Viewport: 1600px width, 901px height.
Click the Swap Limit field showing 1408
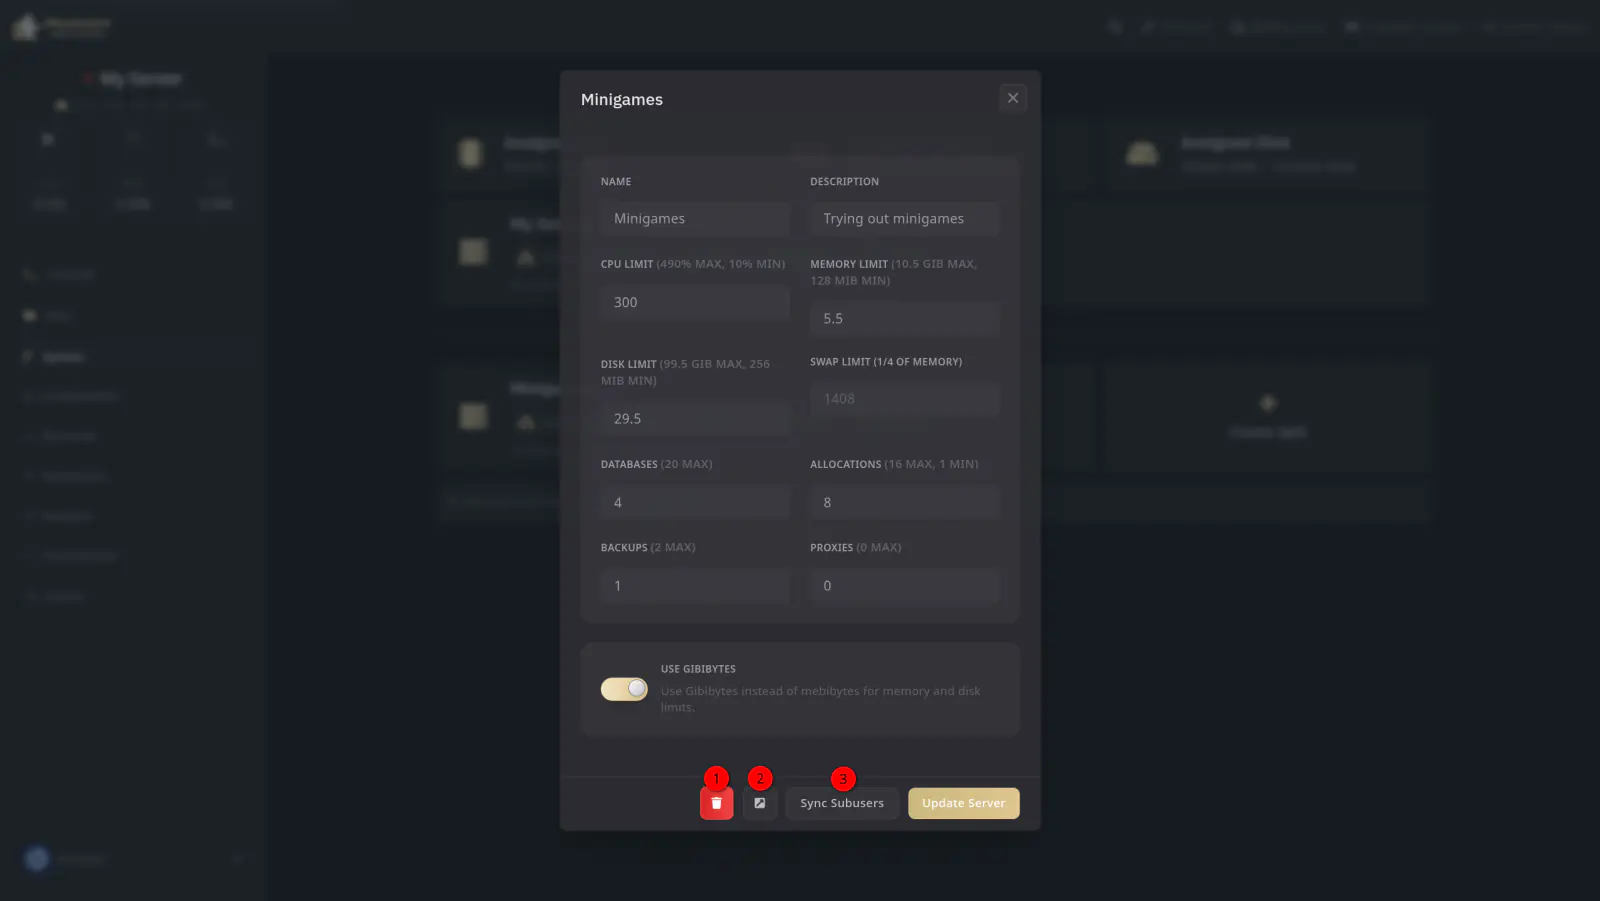[x=904, y=399]
